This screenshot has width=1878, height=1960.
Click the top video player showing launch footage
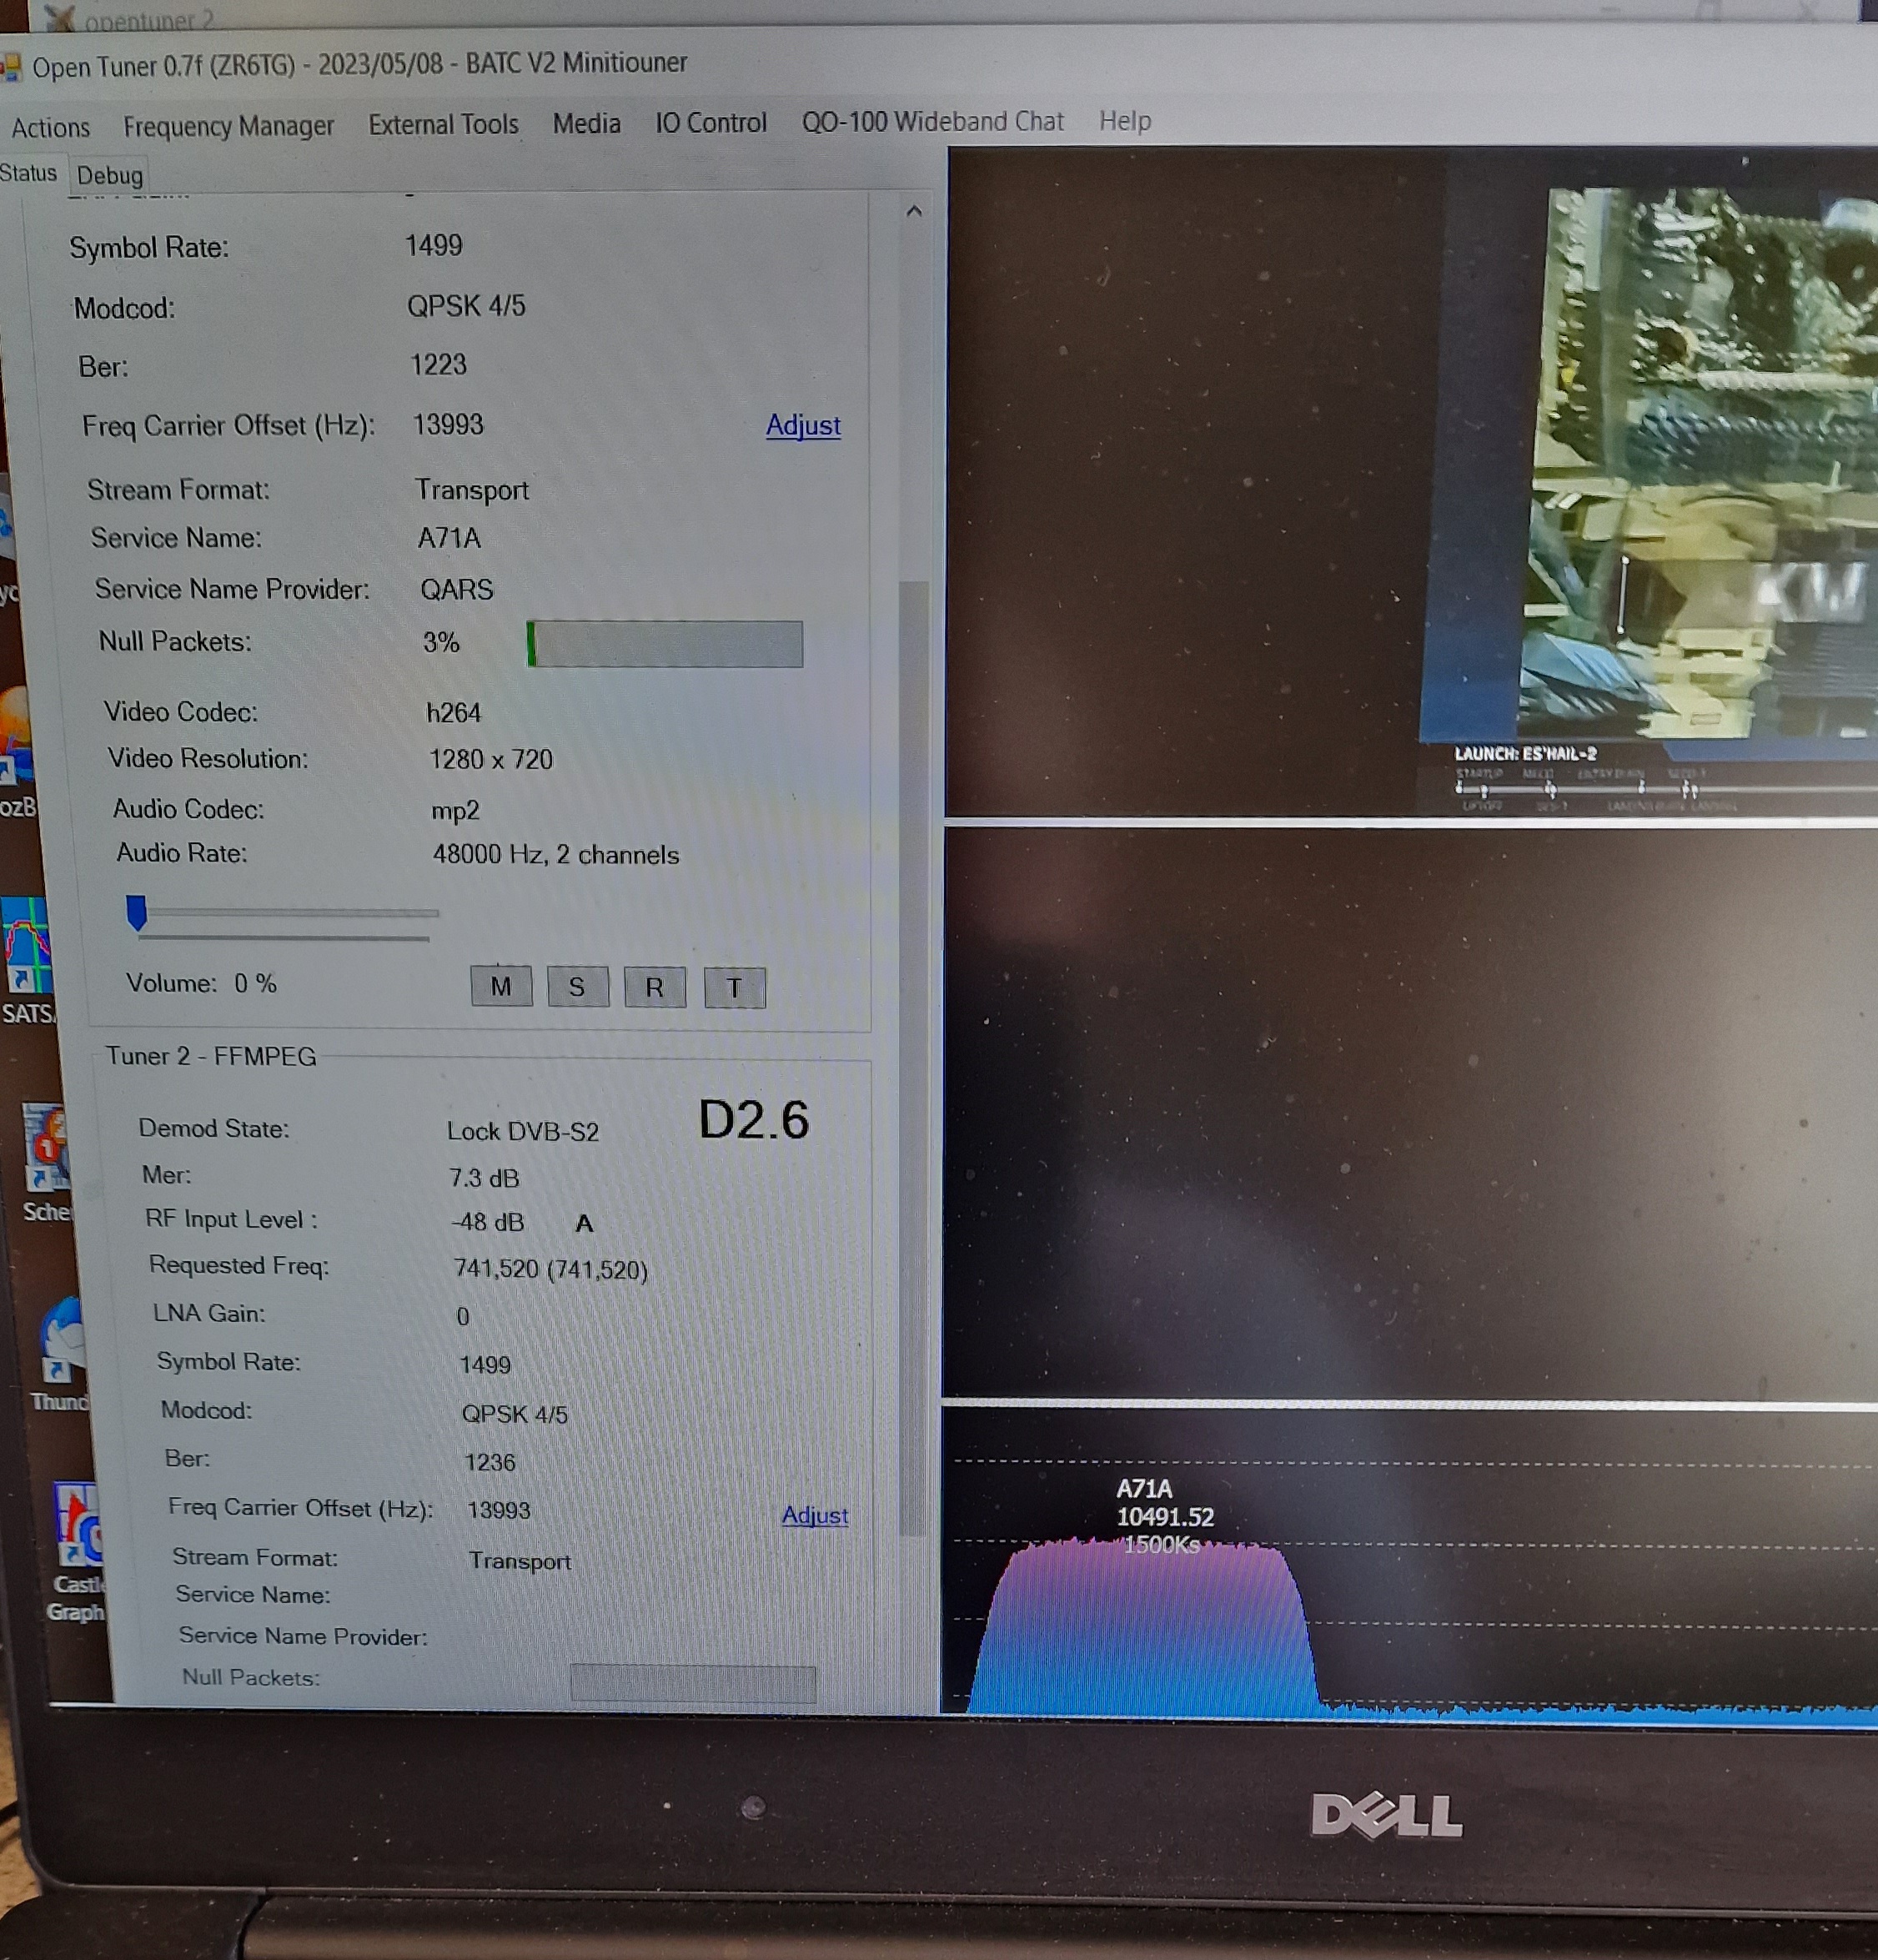point(1410,480)
